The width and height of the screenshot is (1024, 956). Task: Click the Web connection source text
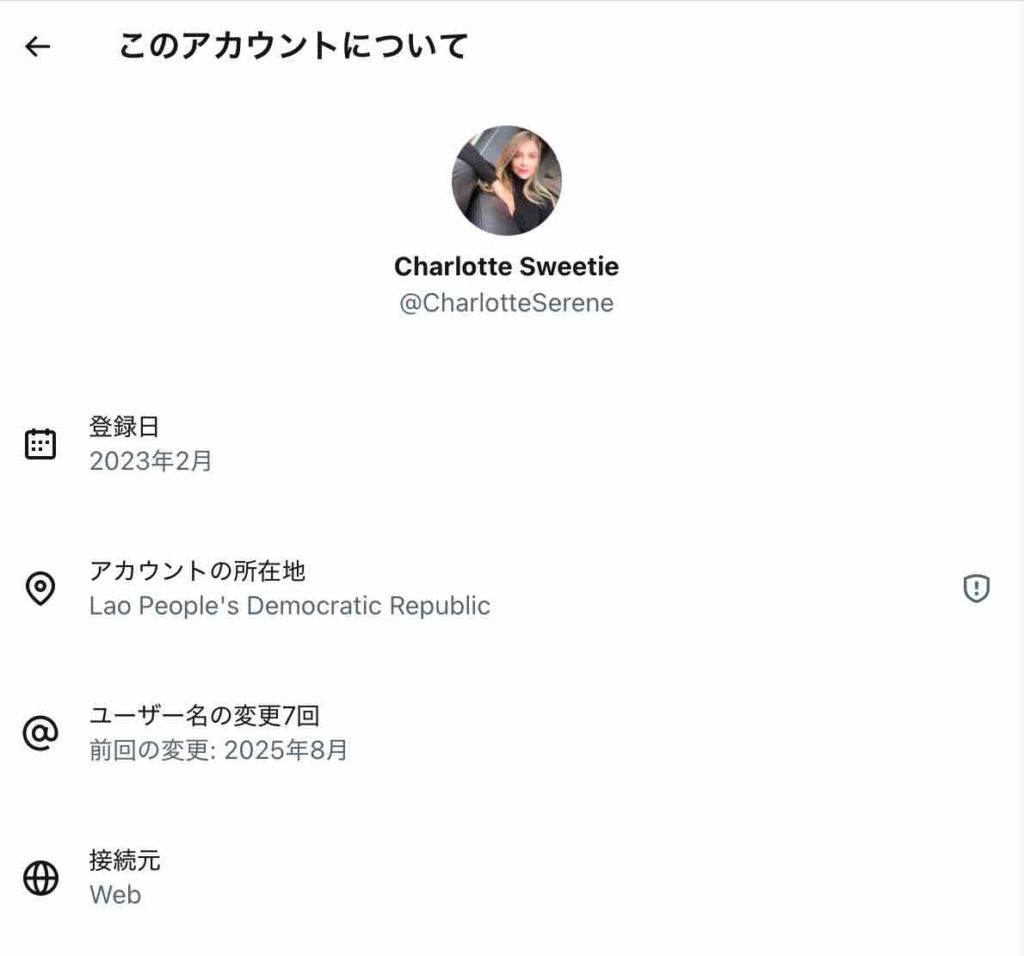(115, 895)
